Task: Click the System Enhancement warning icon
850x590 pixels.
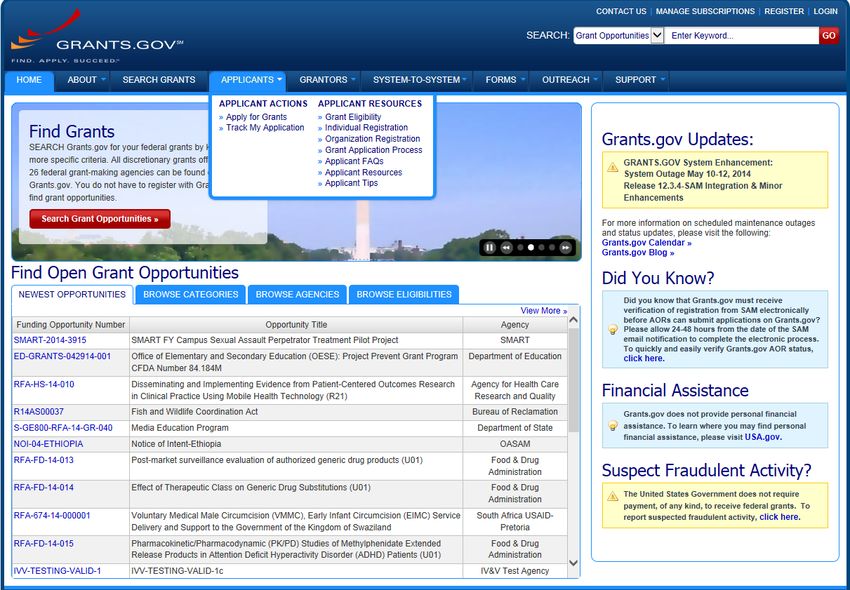Action: [613, 167]
